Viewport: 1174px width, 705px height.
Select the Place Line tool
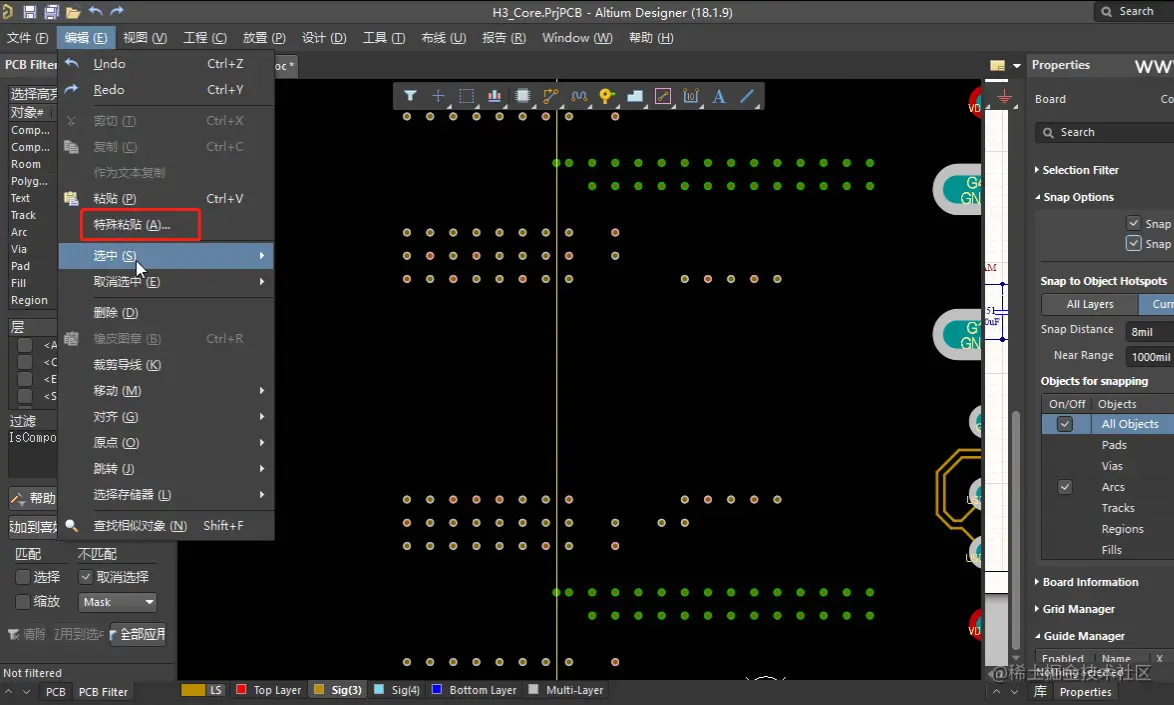[x=747, y=96]
